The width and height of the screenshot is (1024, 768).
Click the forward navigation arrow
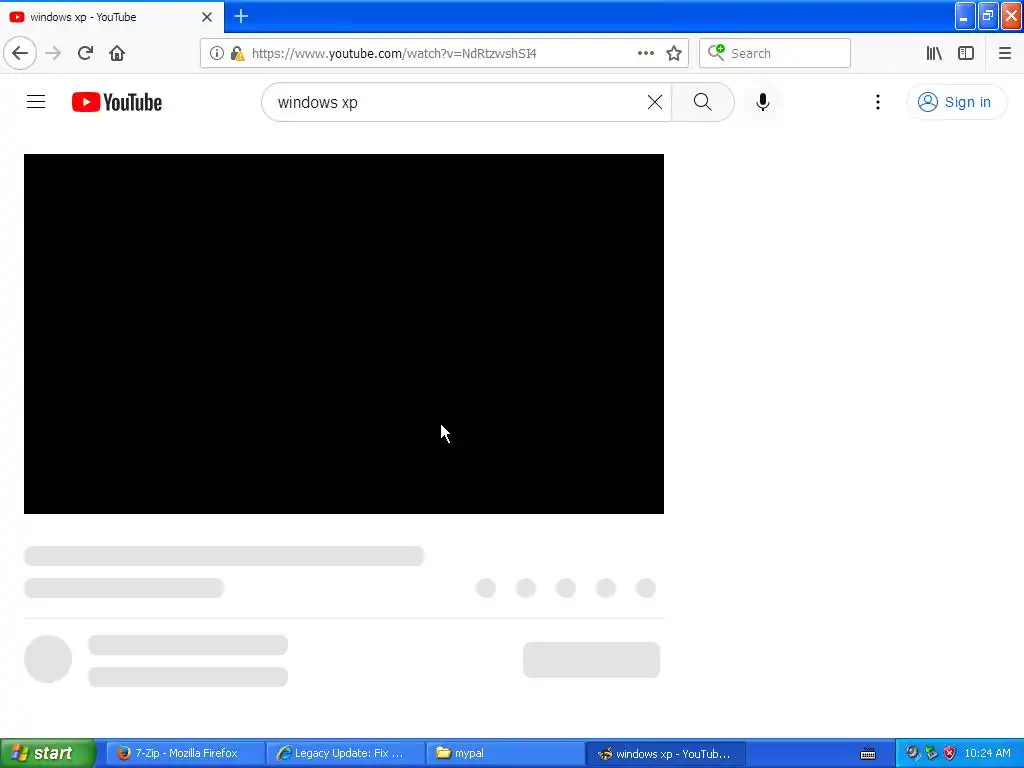pos(53,53)
